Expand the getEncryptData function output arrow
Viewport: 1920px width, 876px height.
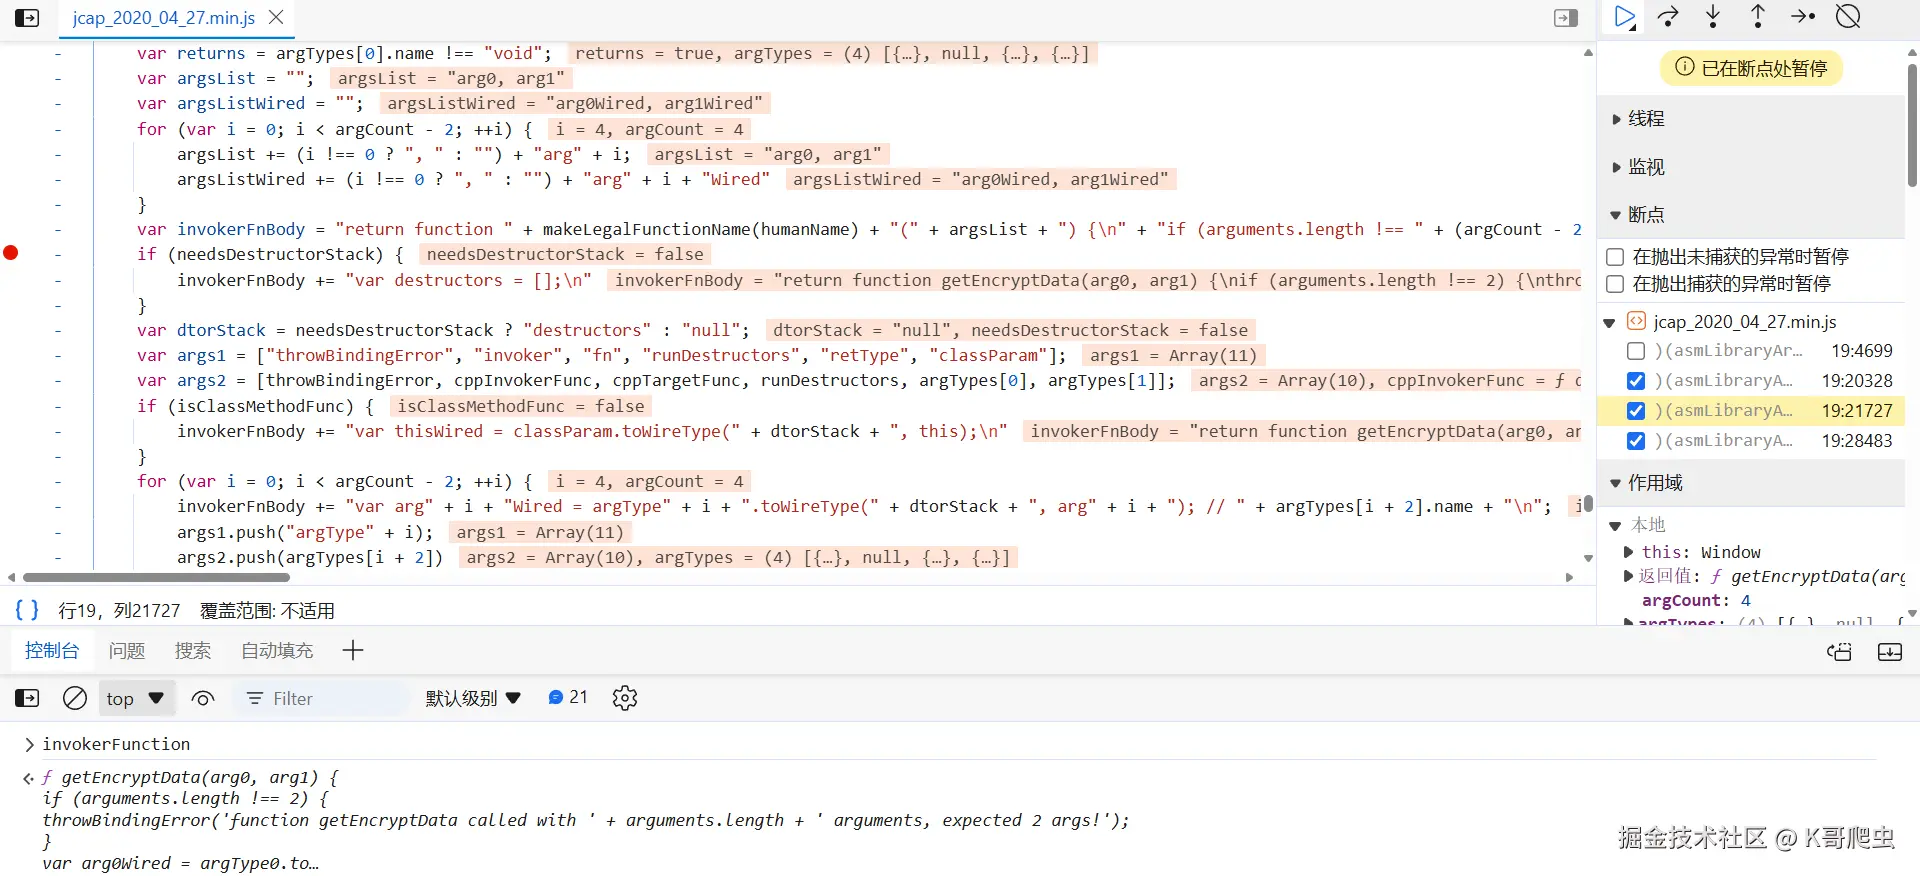point(28,778)
